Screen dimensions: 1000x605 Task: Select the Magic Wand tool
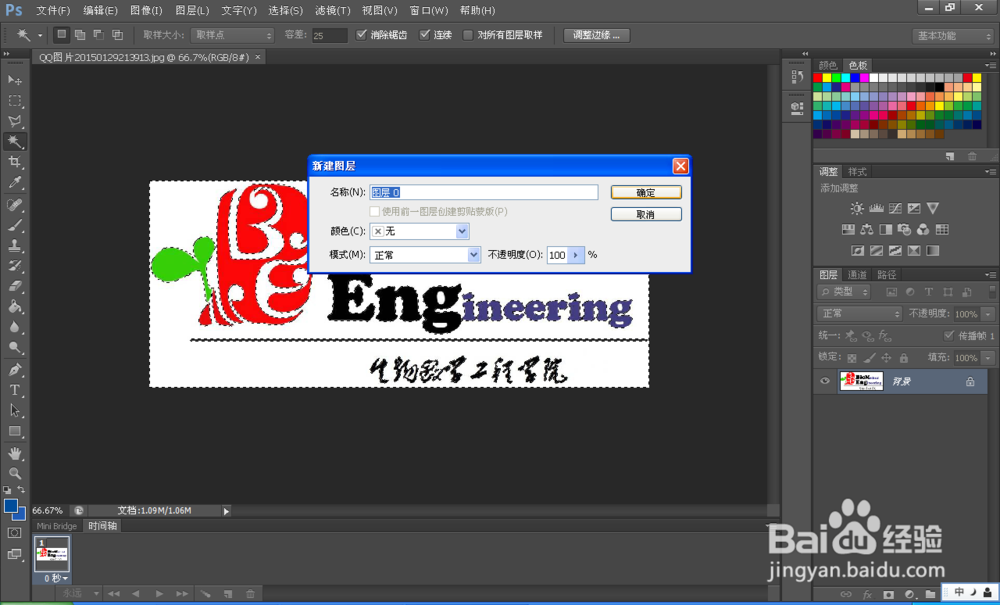14,140
